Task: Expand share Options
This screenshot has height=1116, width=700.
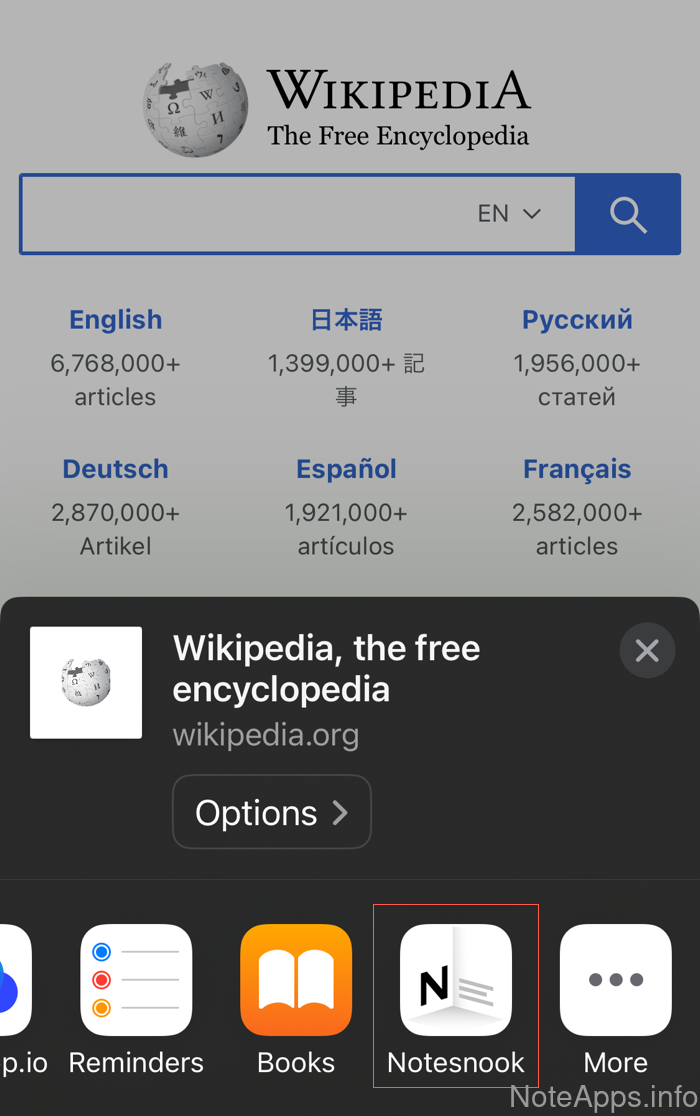Action: pos(272,812)
